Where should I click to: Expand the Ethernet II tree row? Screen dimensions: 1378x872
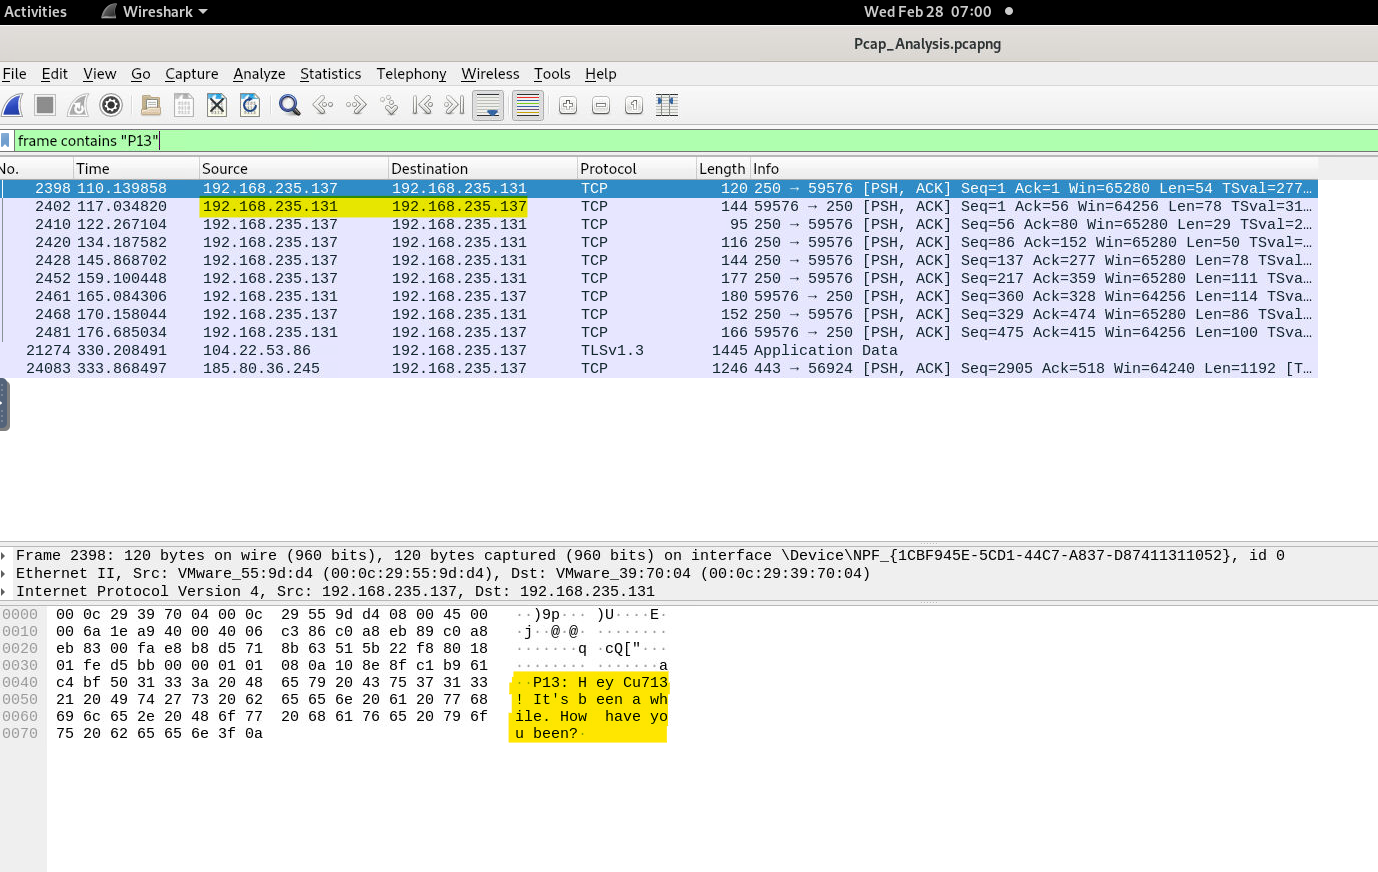click(x=5, y=573)
